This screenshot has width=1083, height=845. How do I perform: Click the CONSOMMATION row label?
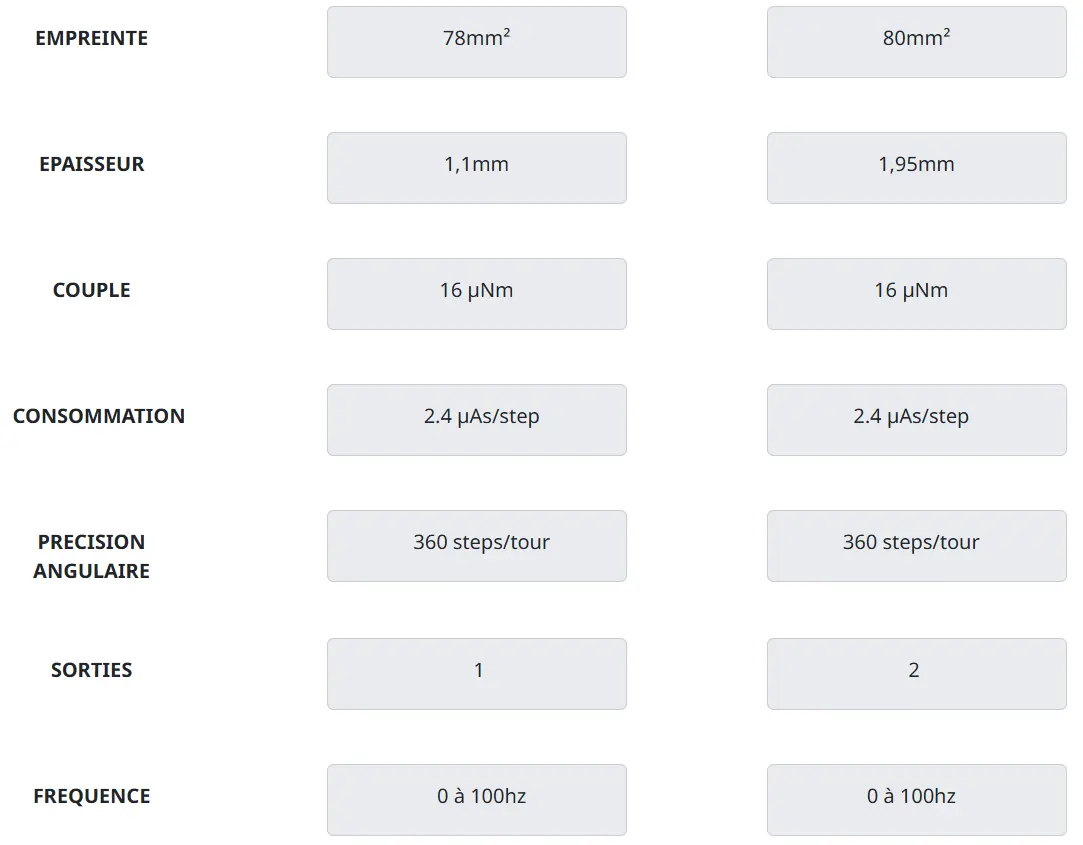point(98,416)
